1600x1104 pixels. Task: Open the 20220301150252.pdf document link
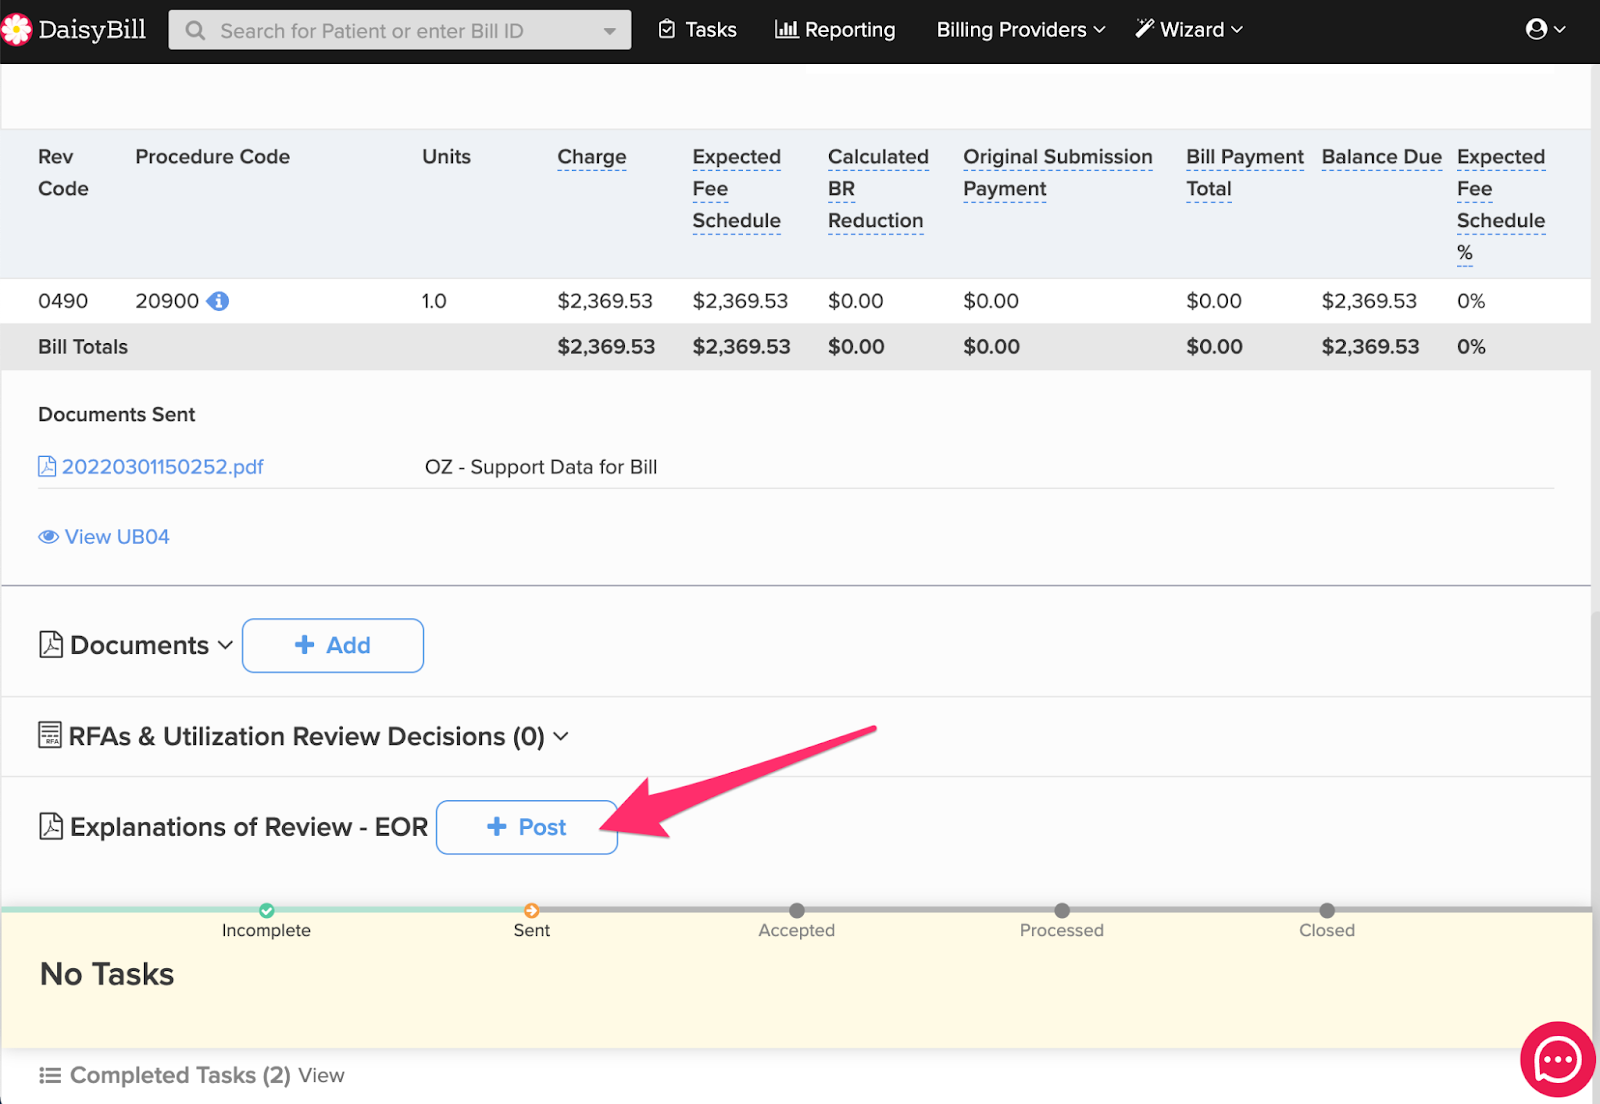pos(163,467)
